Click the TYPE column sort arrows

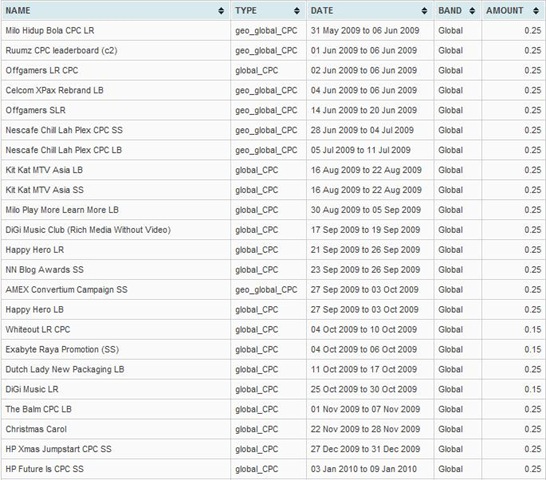(297, 11)
